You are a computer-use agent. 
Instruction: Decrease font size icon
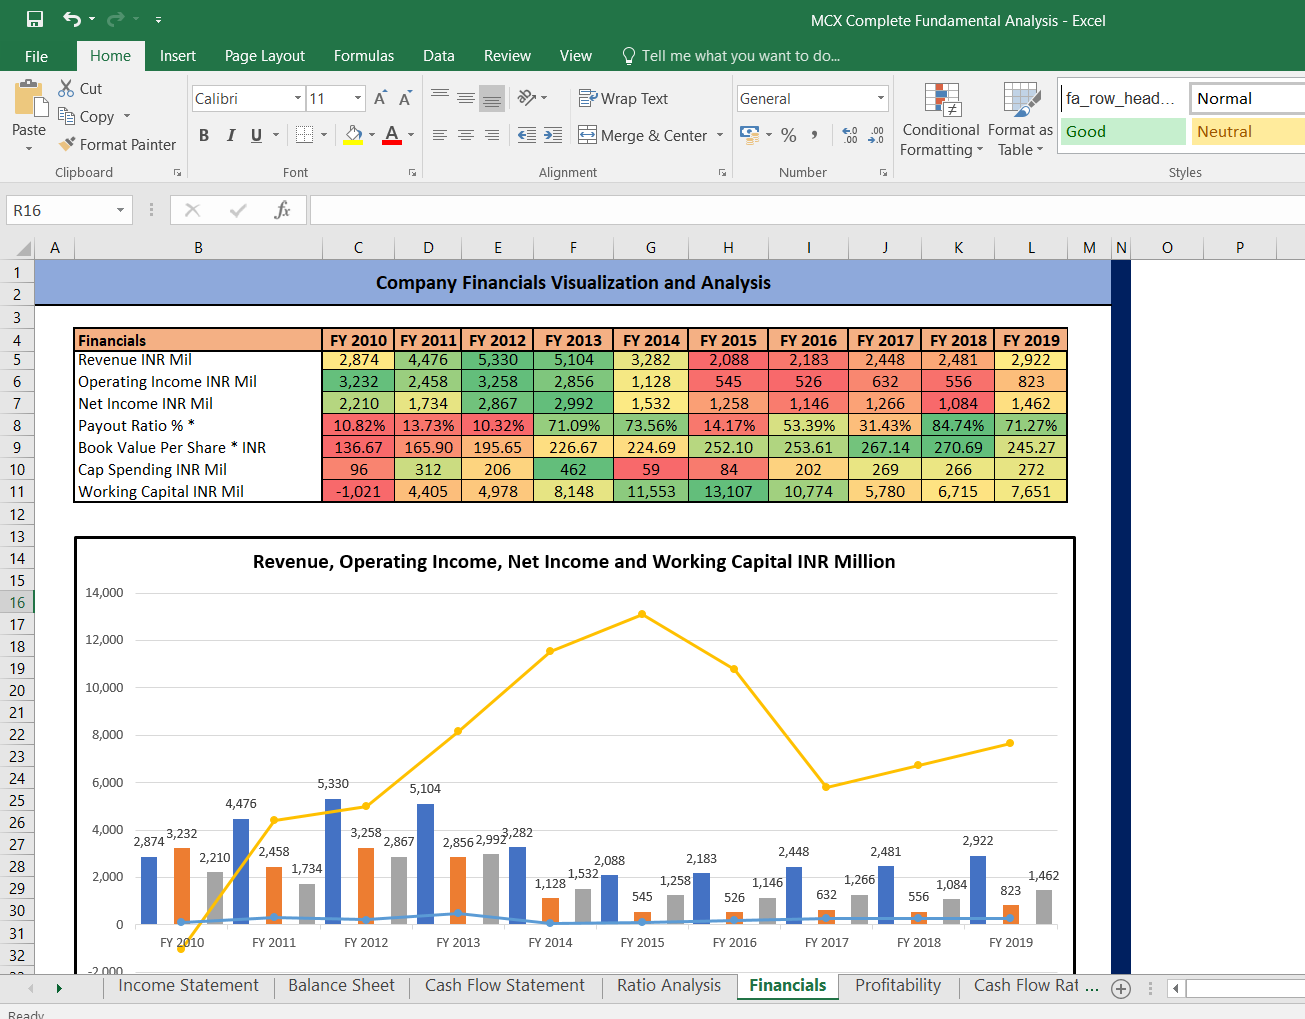[x=405, y=98]
